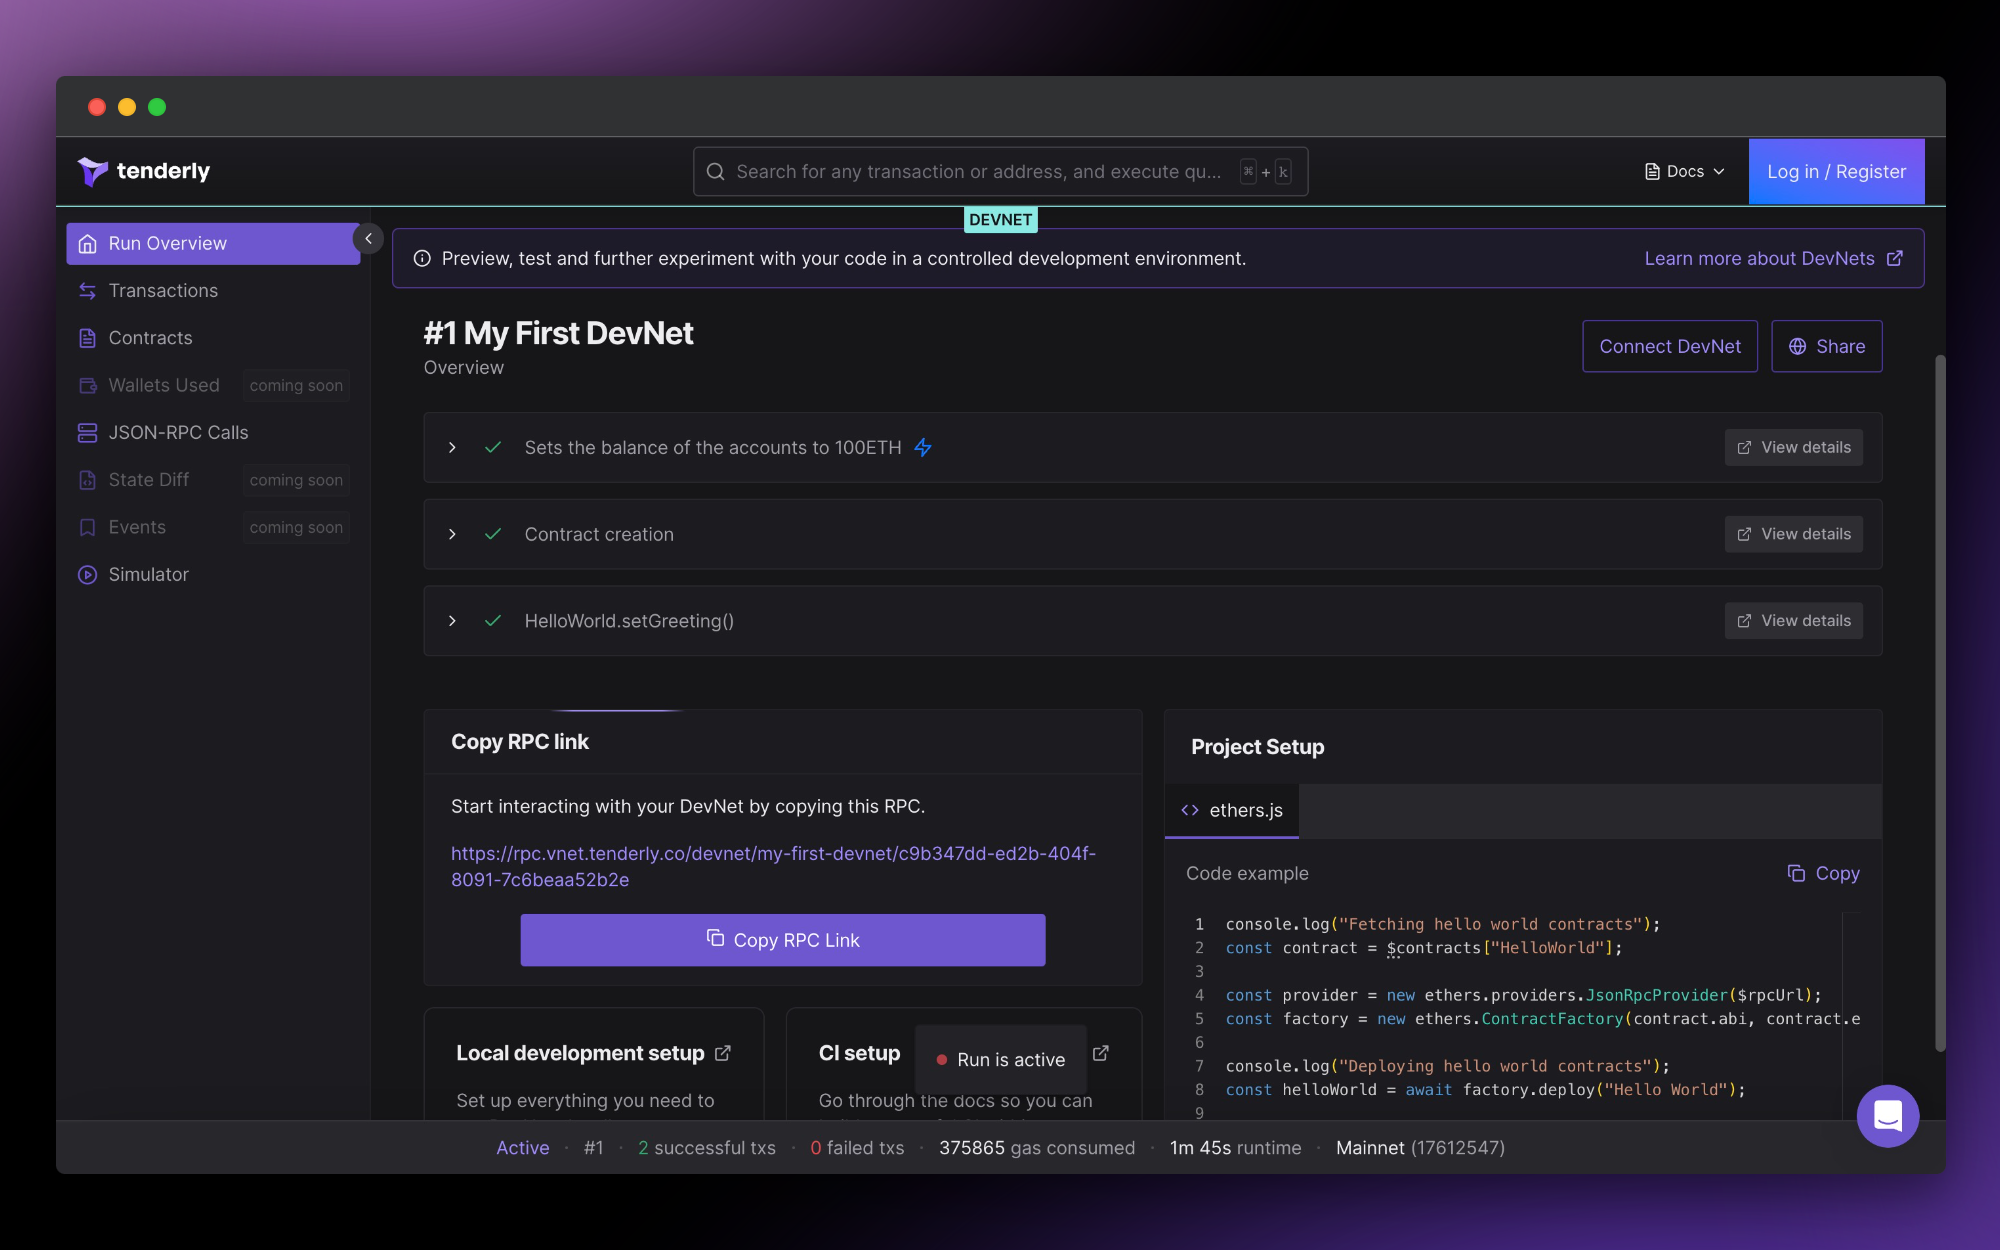Click the purple Copy RPC Link button
Image resolution: width=2000 pixels, height=1250 pixels.
[x=782, y=940]
